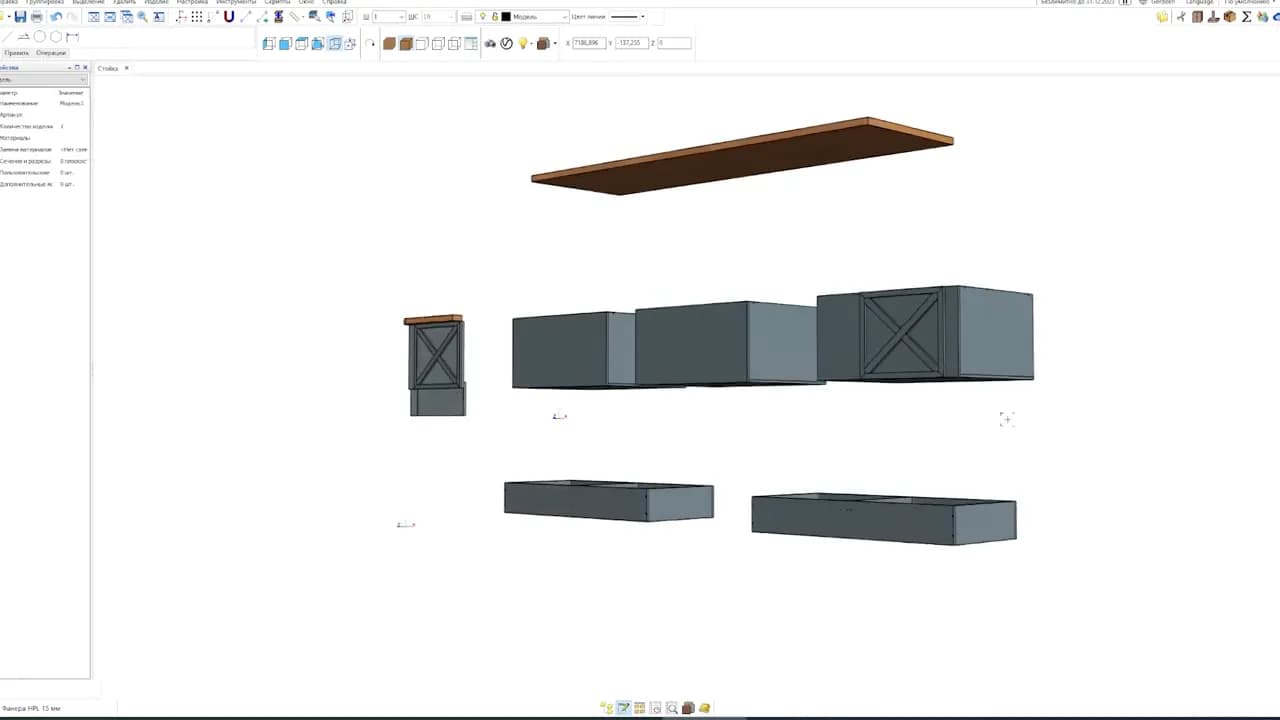Save the project with the floppy disk icon

(20, 17)
